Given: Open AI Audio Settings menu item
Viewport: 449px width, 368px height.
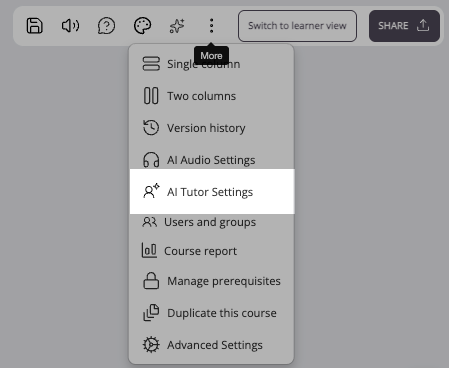Looking at the screenshot, I should tap(212, 160).
